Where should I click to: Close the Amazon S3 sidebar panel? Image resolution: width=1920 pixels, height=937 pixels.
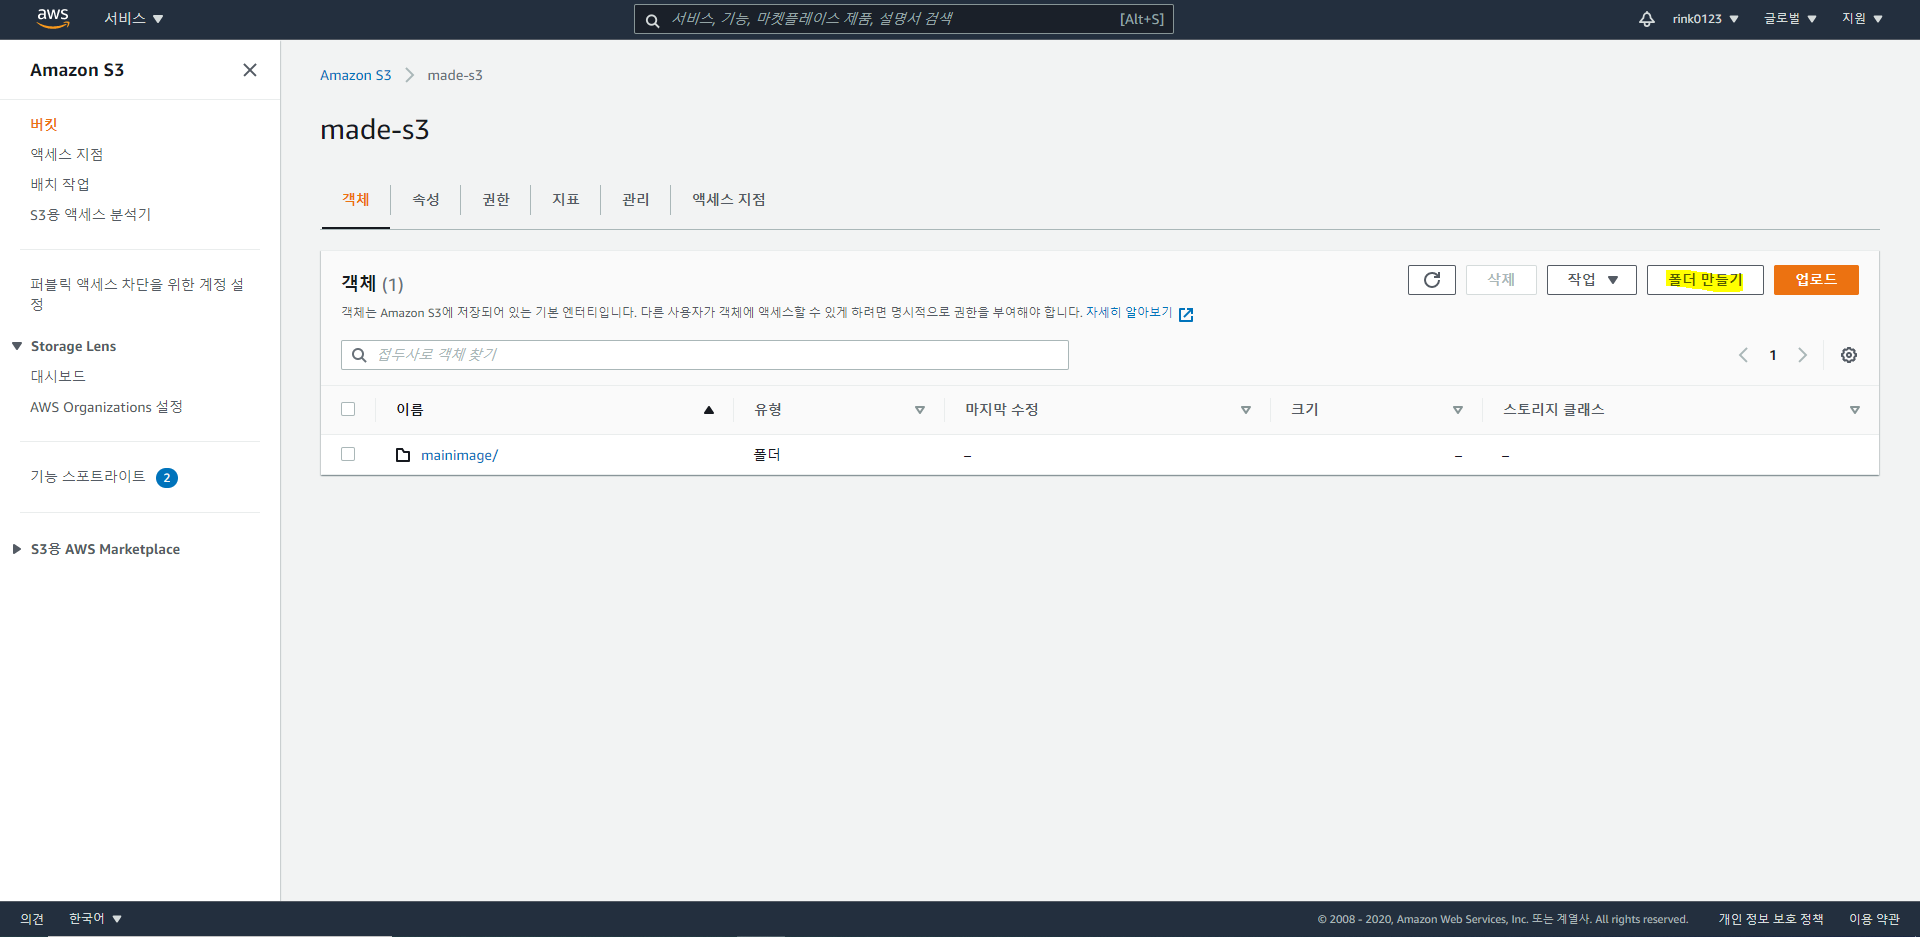point(250,70)
